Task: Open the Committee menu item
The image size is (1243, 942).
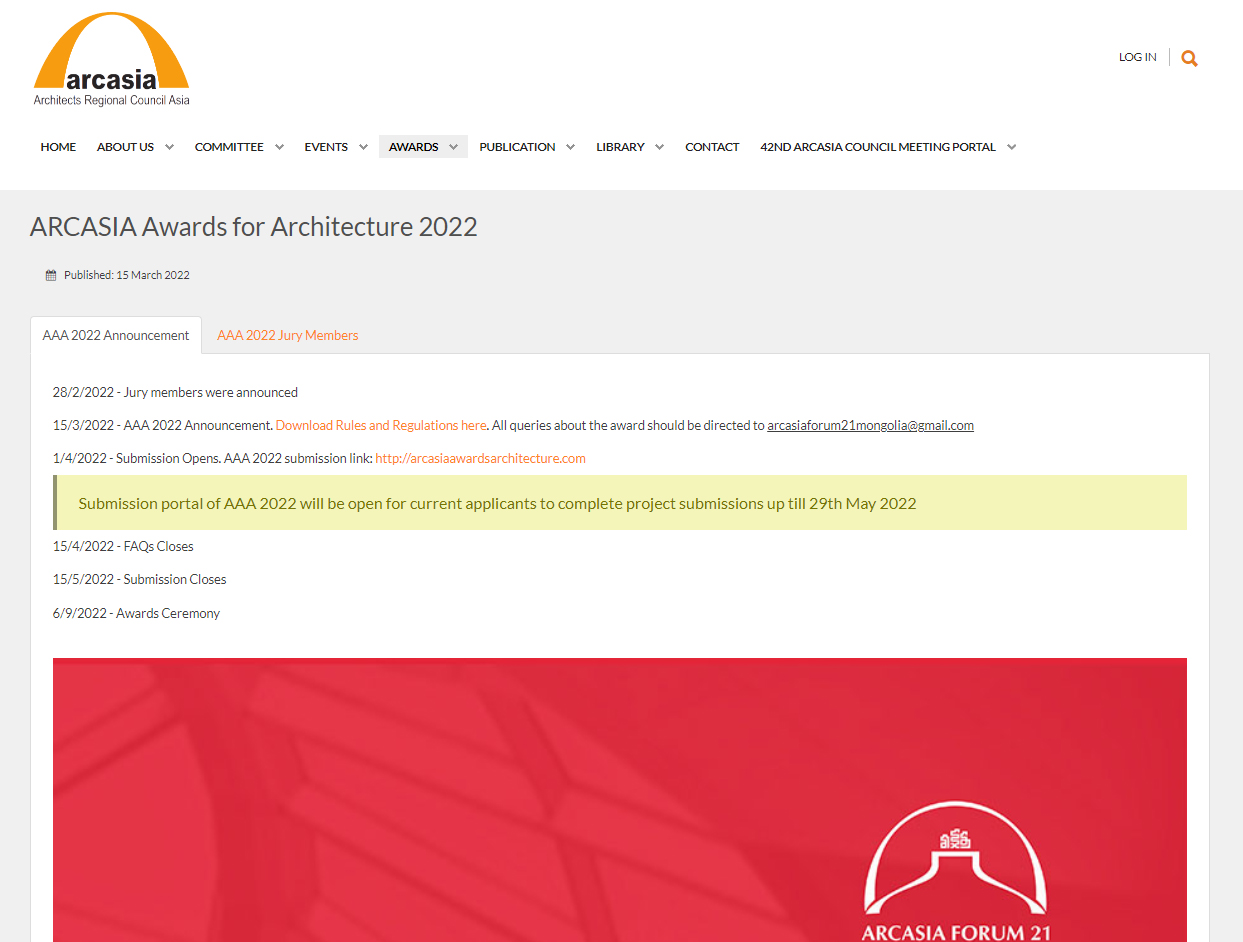Action: 229,147
